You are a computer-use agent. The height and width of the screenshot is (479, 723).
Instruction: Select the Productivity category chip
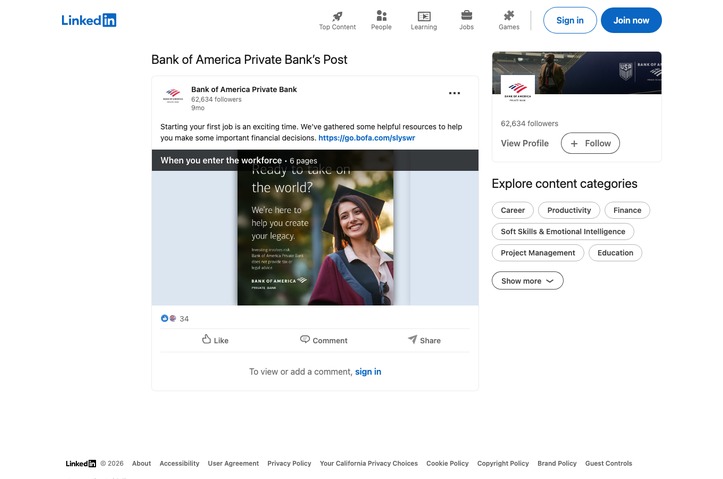point(569,210)
